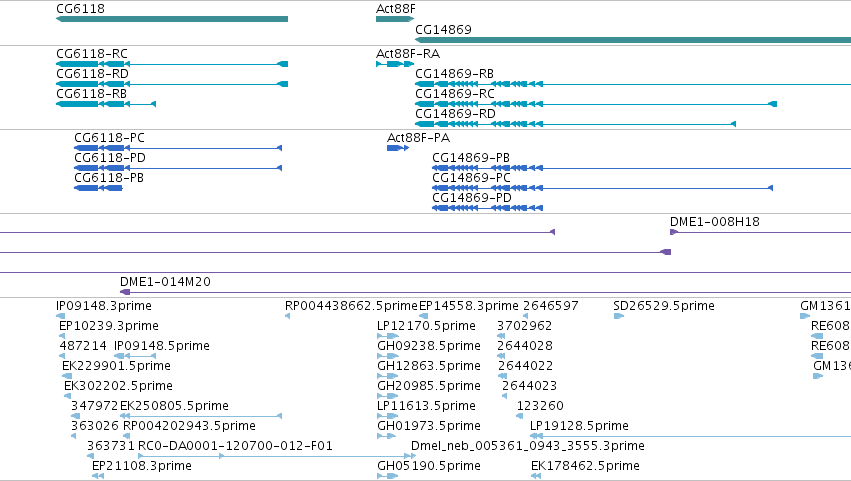Screen dimensions: 851x481
Task: Select the EK302202.5prime EST label
Action: (119, 386)
